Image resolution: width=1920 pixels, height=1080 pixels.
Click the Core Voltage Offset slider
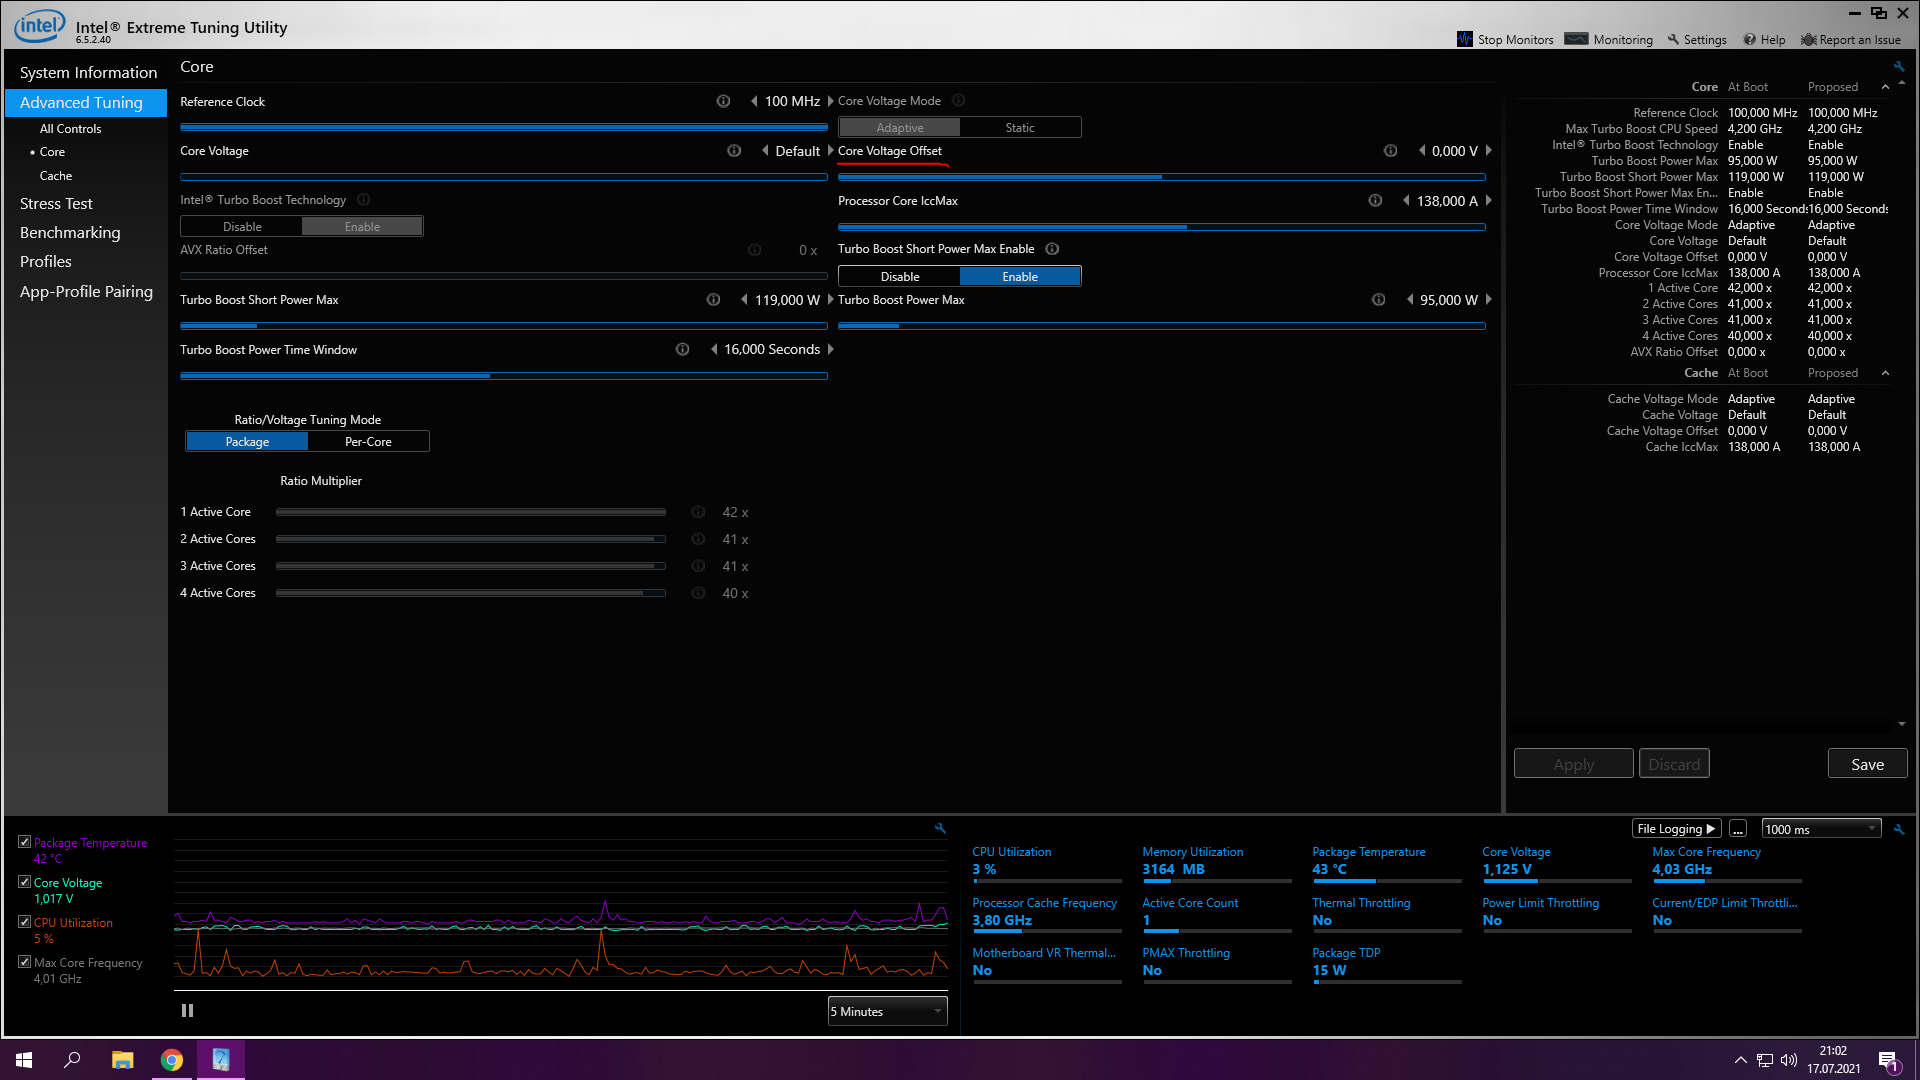1161,177
